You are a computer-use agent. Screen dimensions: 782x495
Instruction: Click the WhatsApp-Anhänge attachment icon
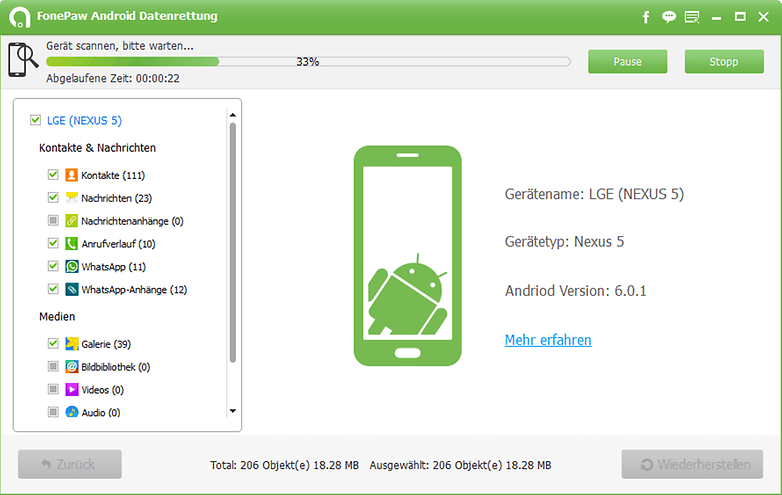click(x=71, y=290)
